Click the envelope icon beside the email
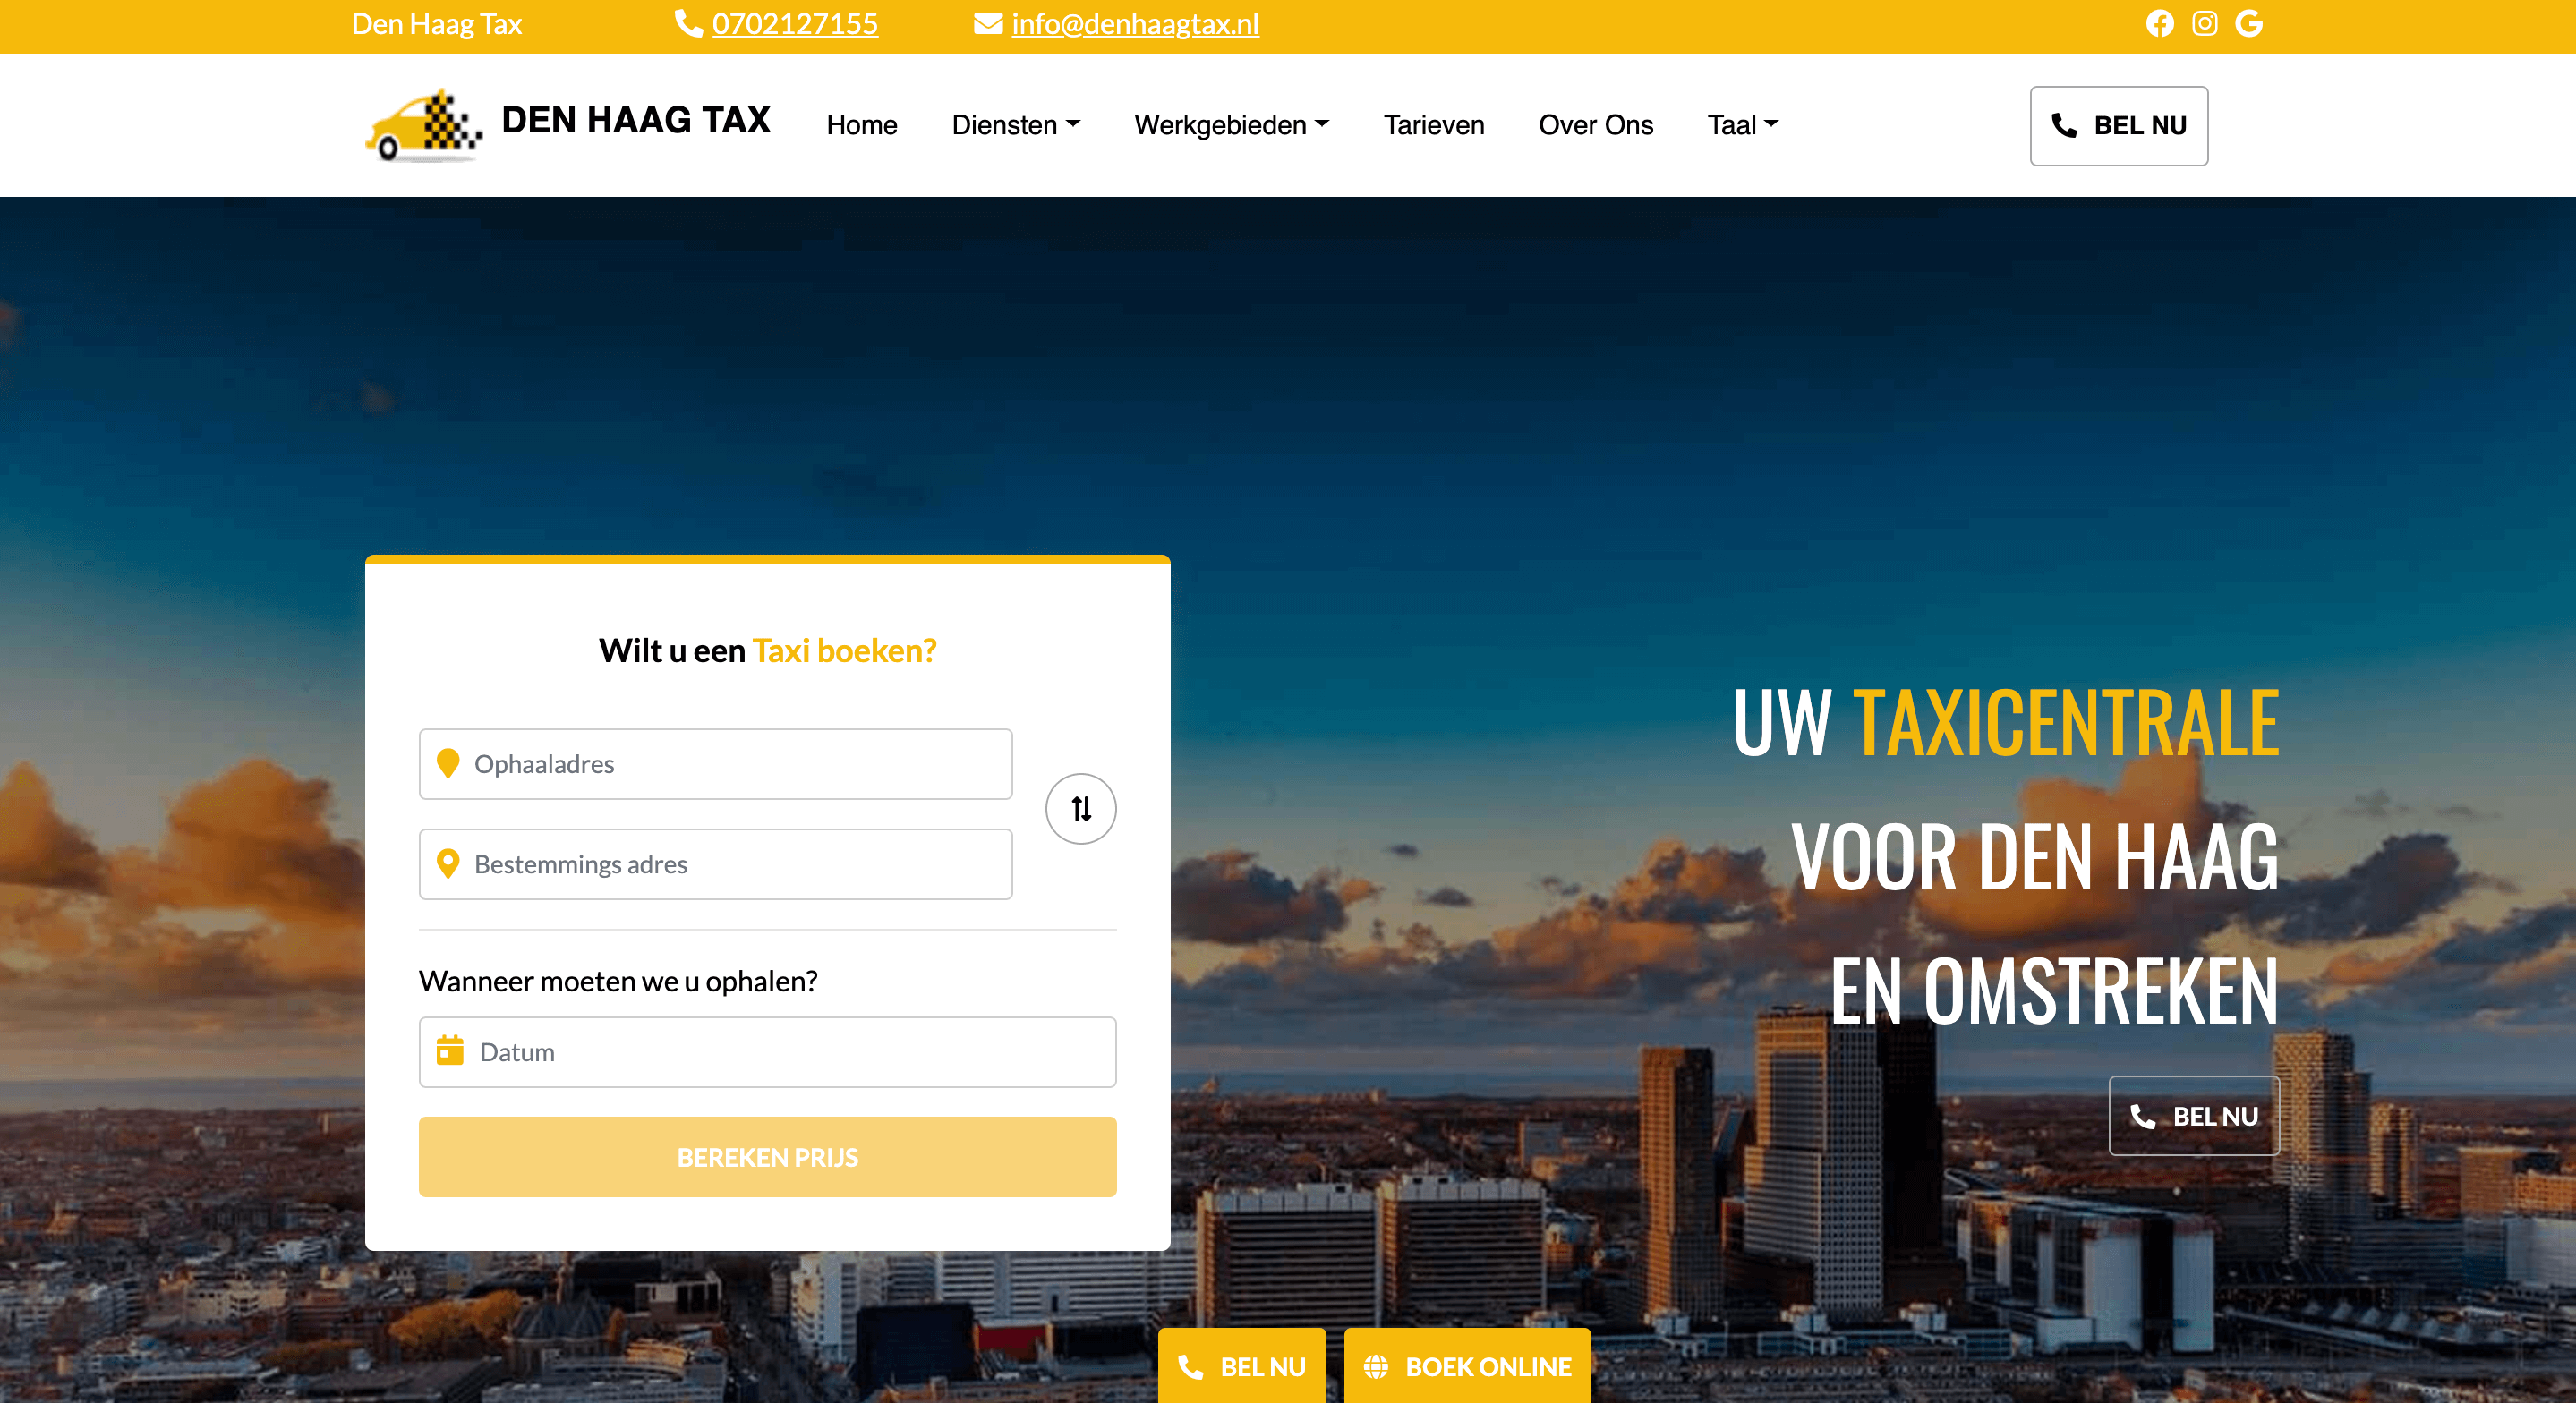Image resolution: width=2576 pixels, height=1403 pixels. click(988, 23)
